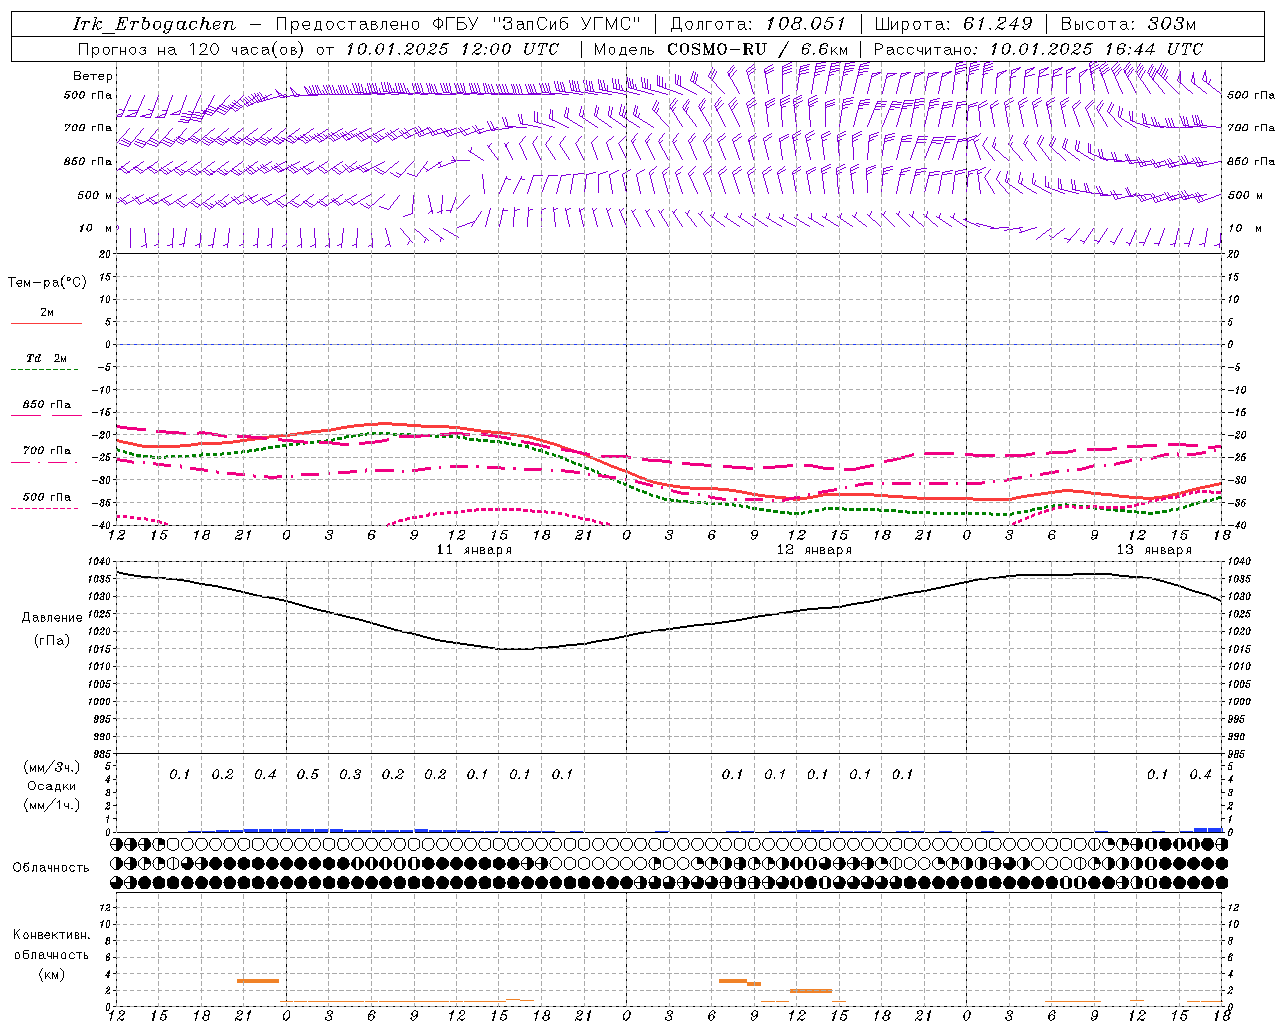The image size is (1280, 1024).
Task: Select the "Долгота: 108.051" header text
Action: pyautogui.click(x=758, y=24)
